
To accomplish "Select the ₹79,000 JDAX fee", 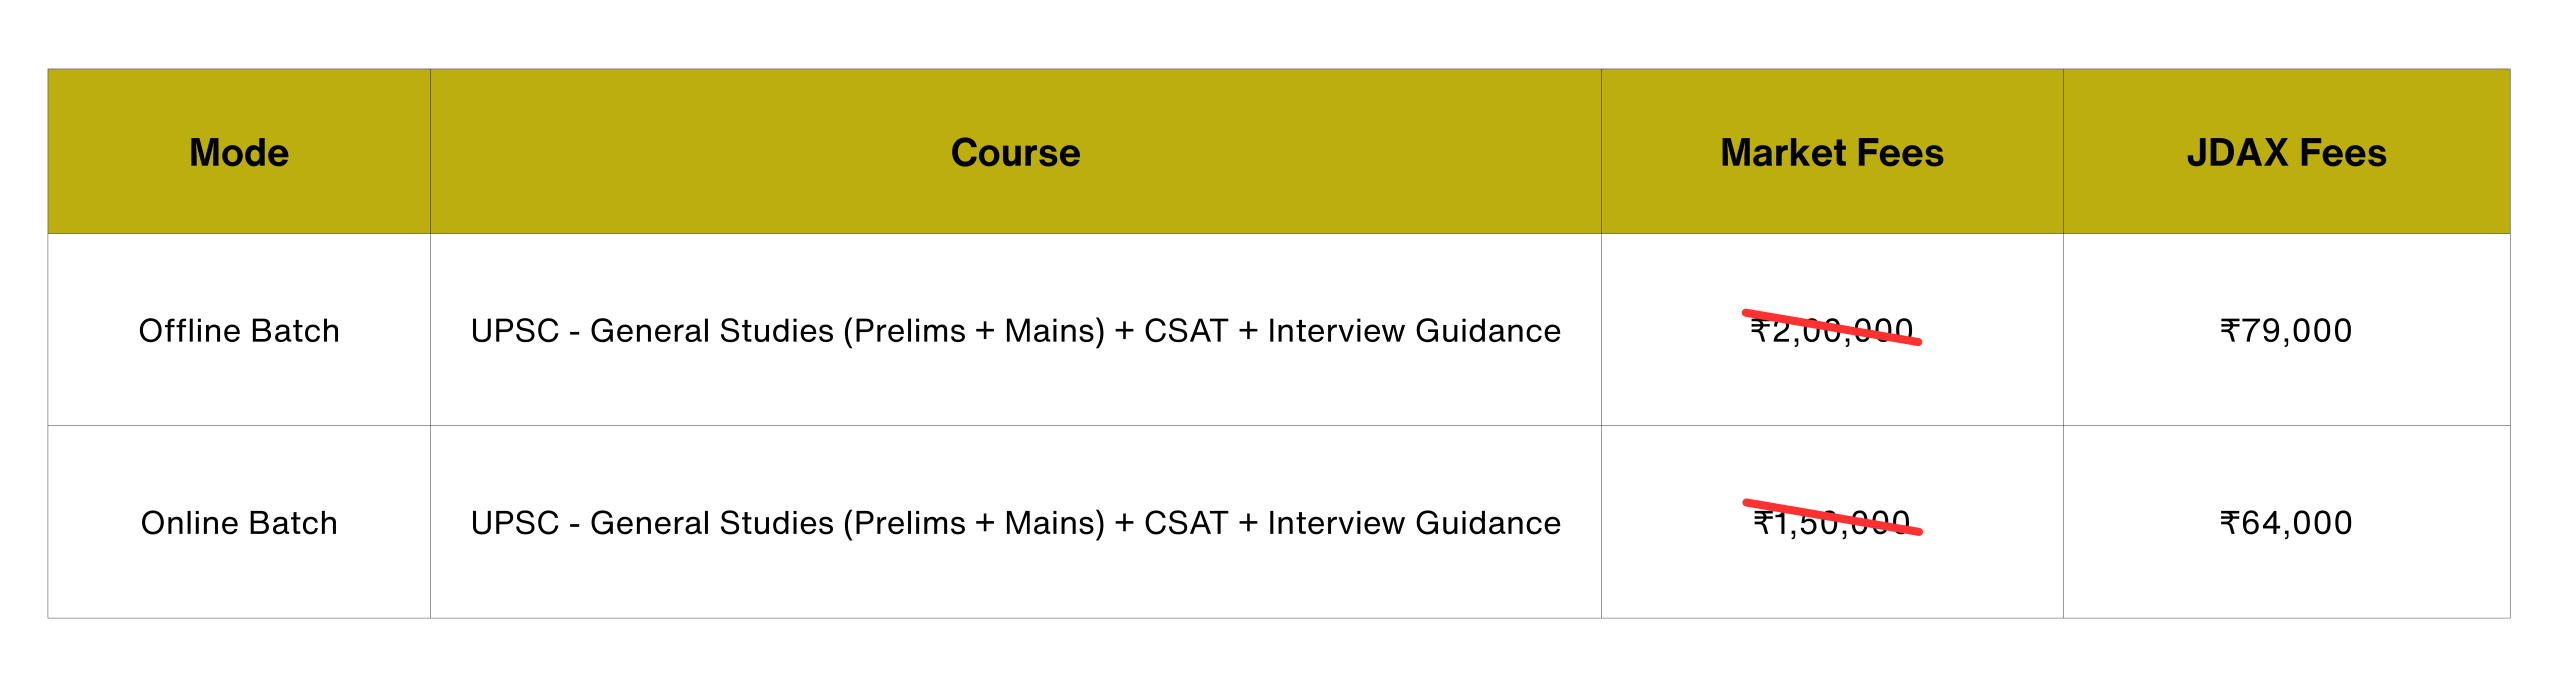I will click(x=2286, y=331).
